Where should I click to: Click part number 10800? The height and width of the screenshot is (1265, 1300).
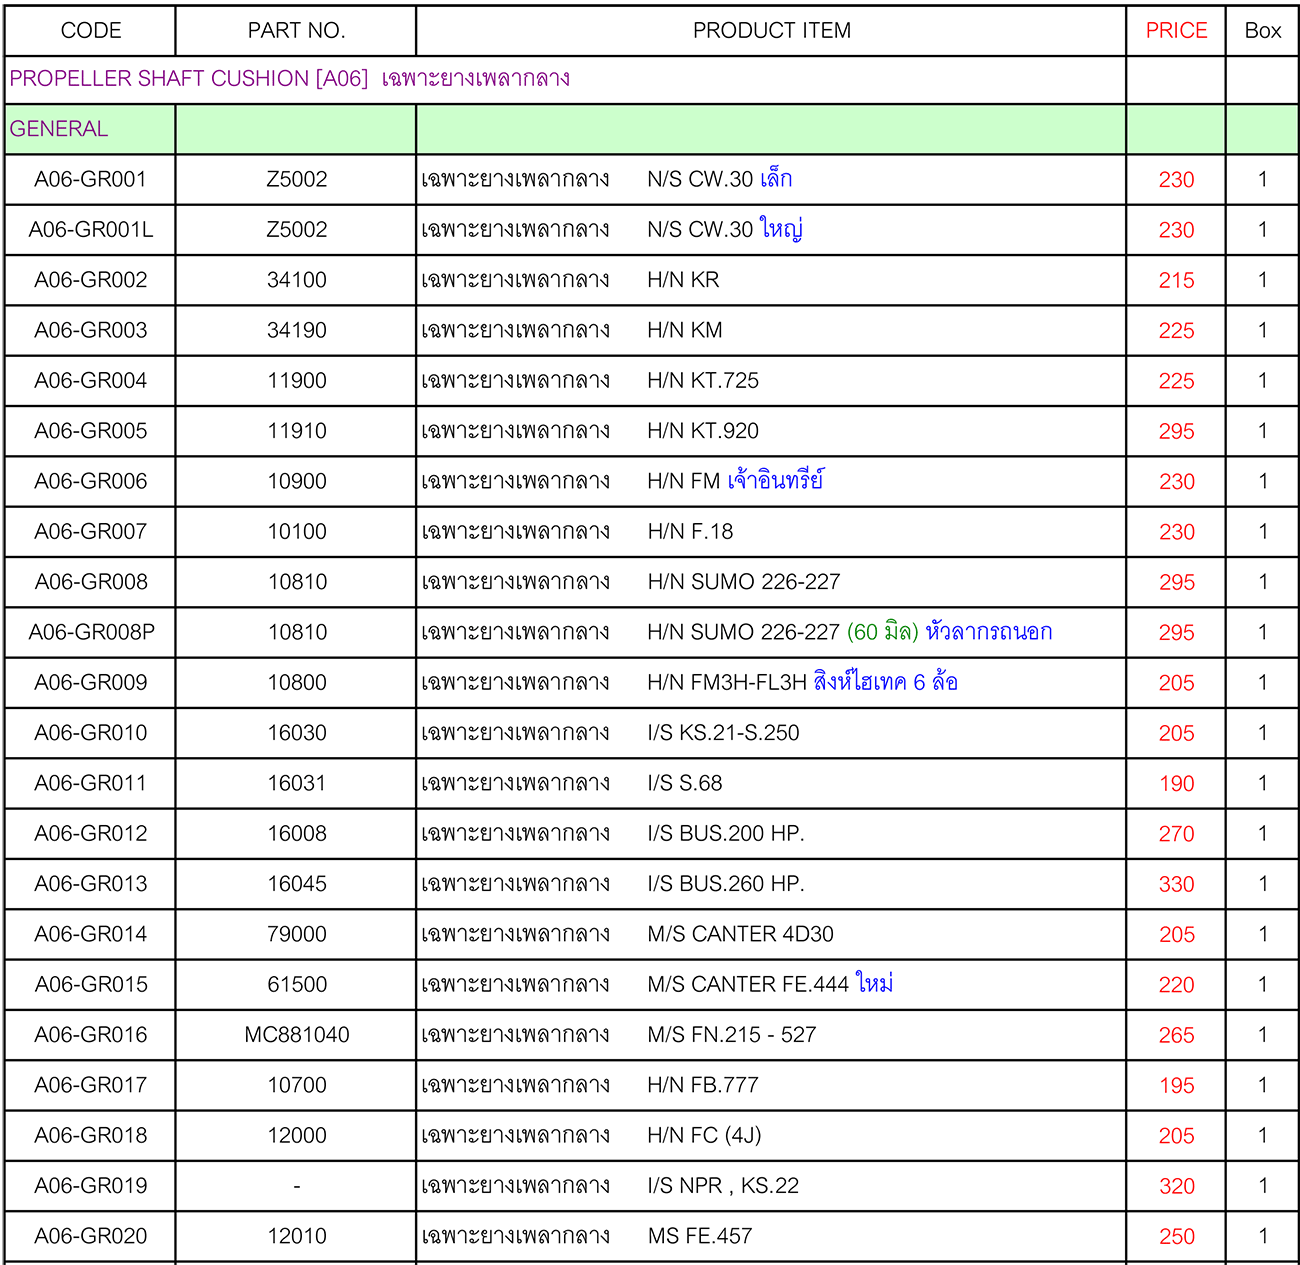point(296,682)
